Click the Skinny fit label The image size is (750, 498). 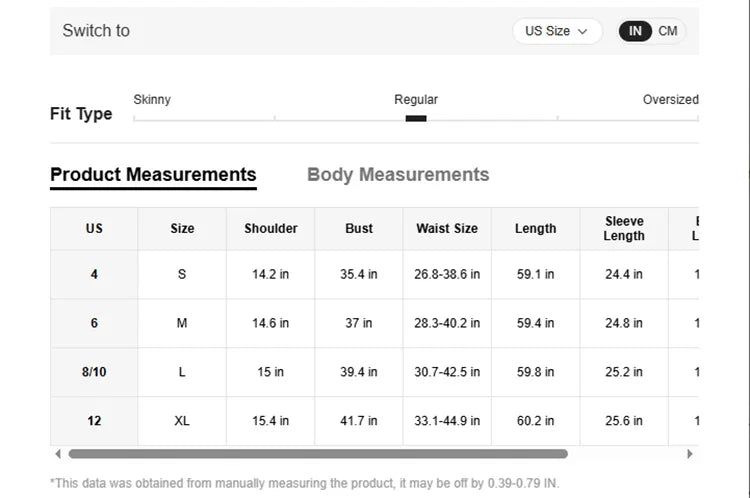[152, 100]
